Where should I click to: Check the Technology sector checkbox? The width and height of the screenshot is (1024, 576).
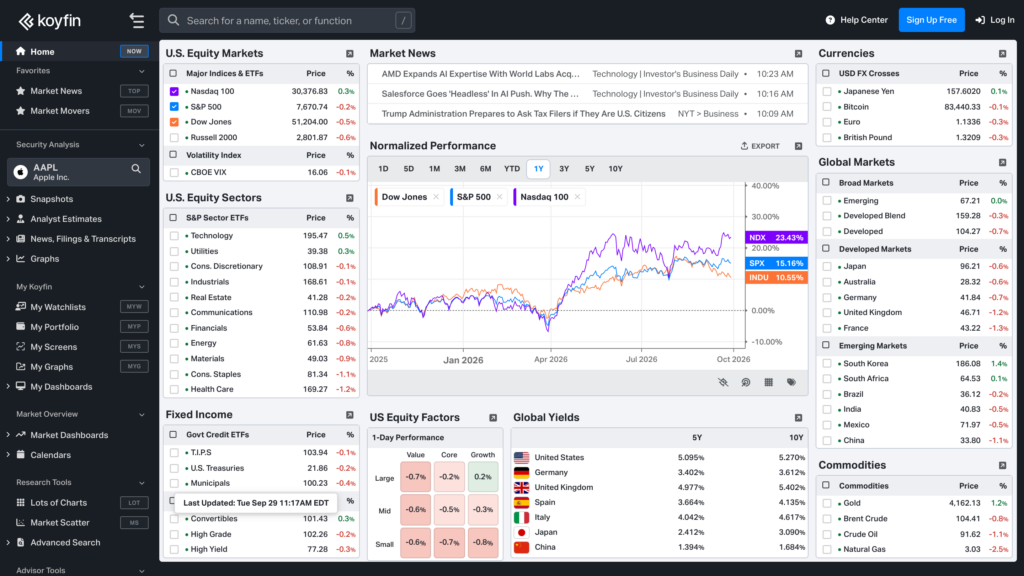tap(174, 236)
